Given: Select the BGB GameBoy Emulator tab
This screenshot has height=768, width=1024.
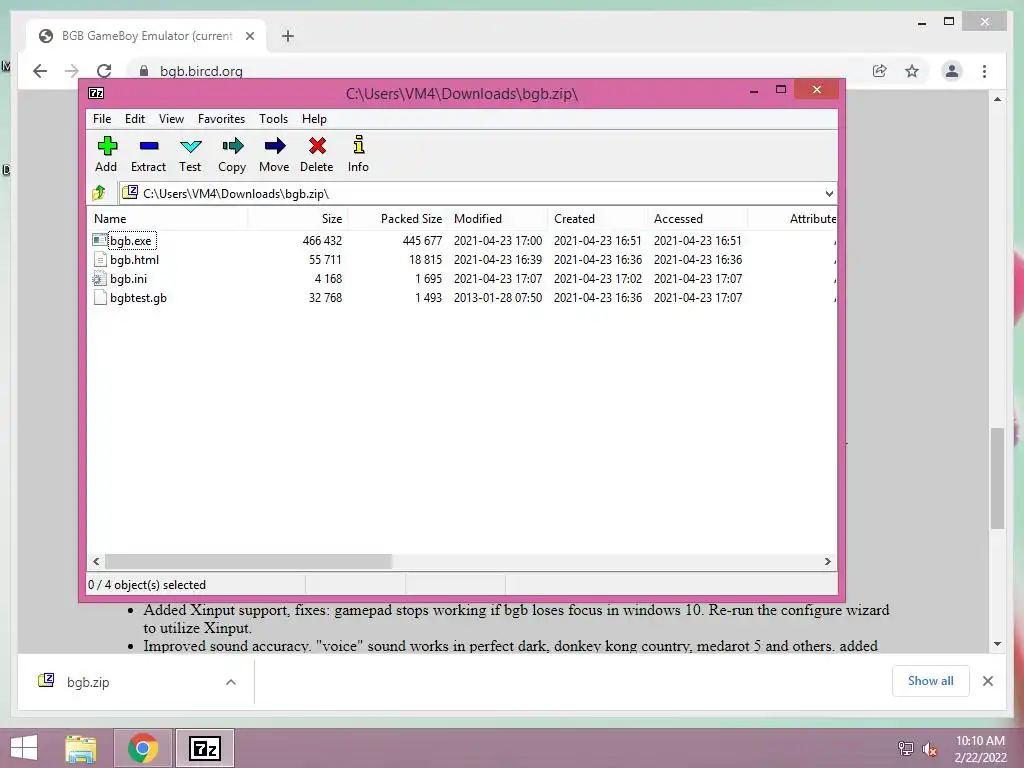Looking at the screenshot, I should [146, 36].
